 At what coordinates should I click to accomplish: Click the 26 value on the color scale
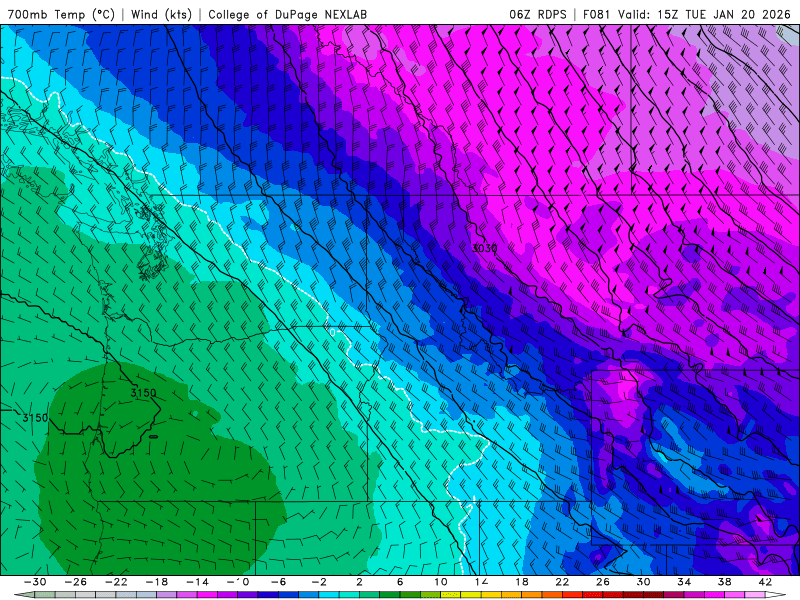click(x=603, y=582)
